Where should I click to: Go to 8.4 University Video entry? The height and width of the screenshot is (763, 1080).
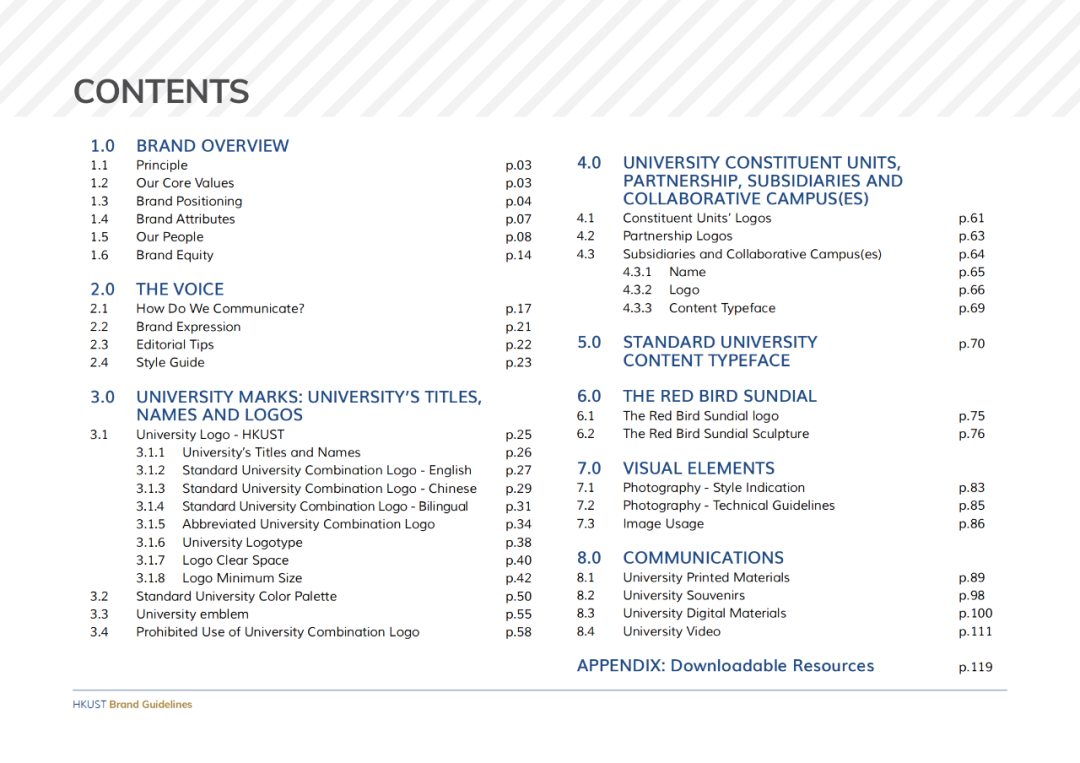[672, 631]
